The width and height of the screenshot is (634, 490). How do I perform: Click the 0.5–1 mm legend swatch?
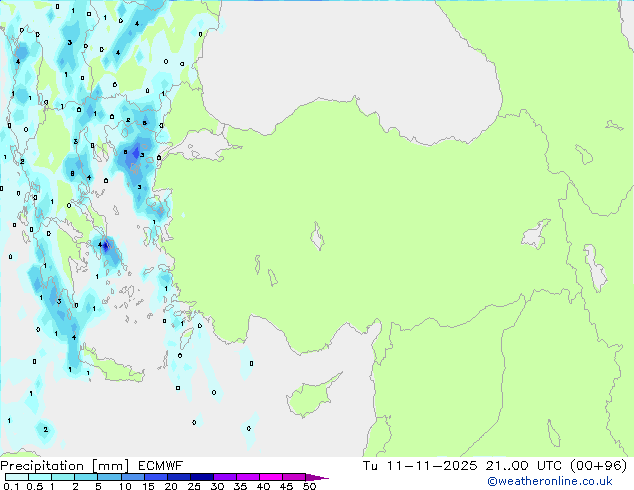40,477
